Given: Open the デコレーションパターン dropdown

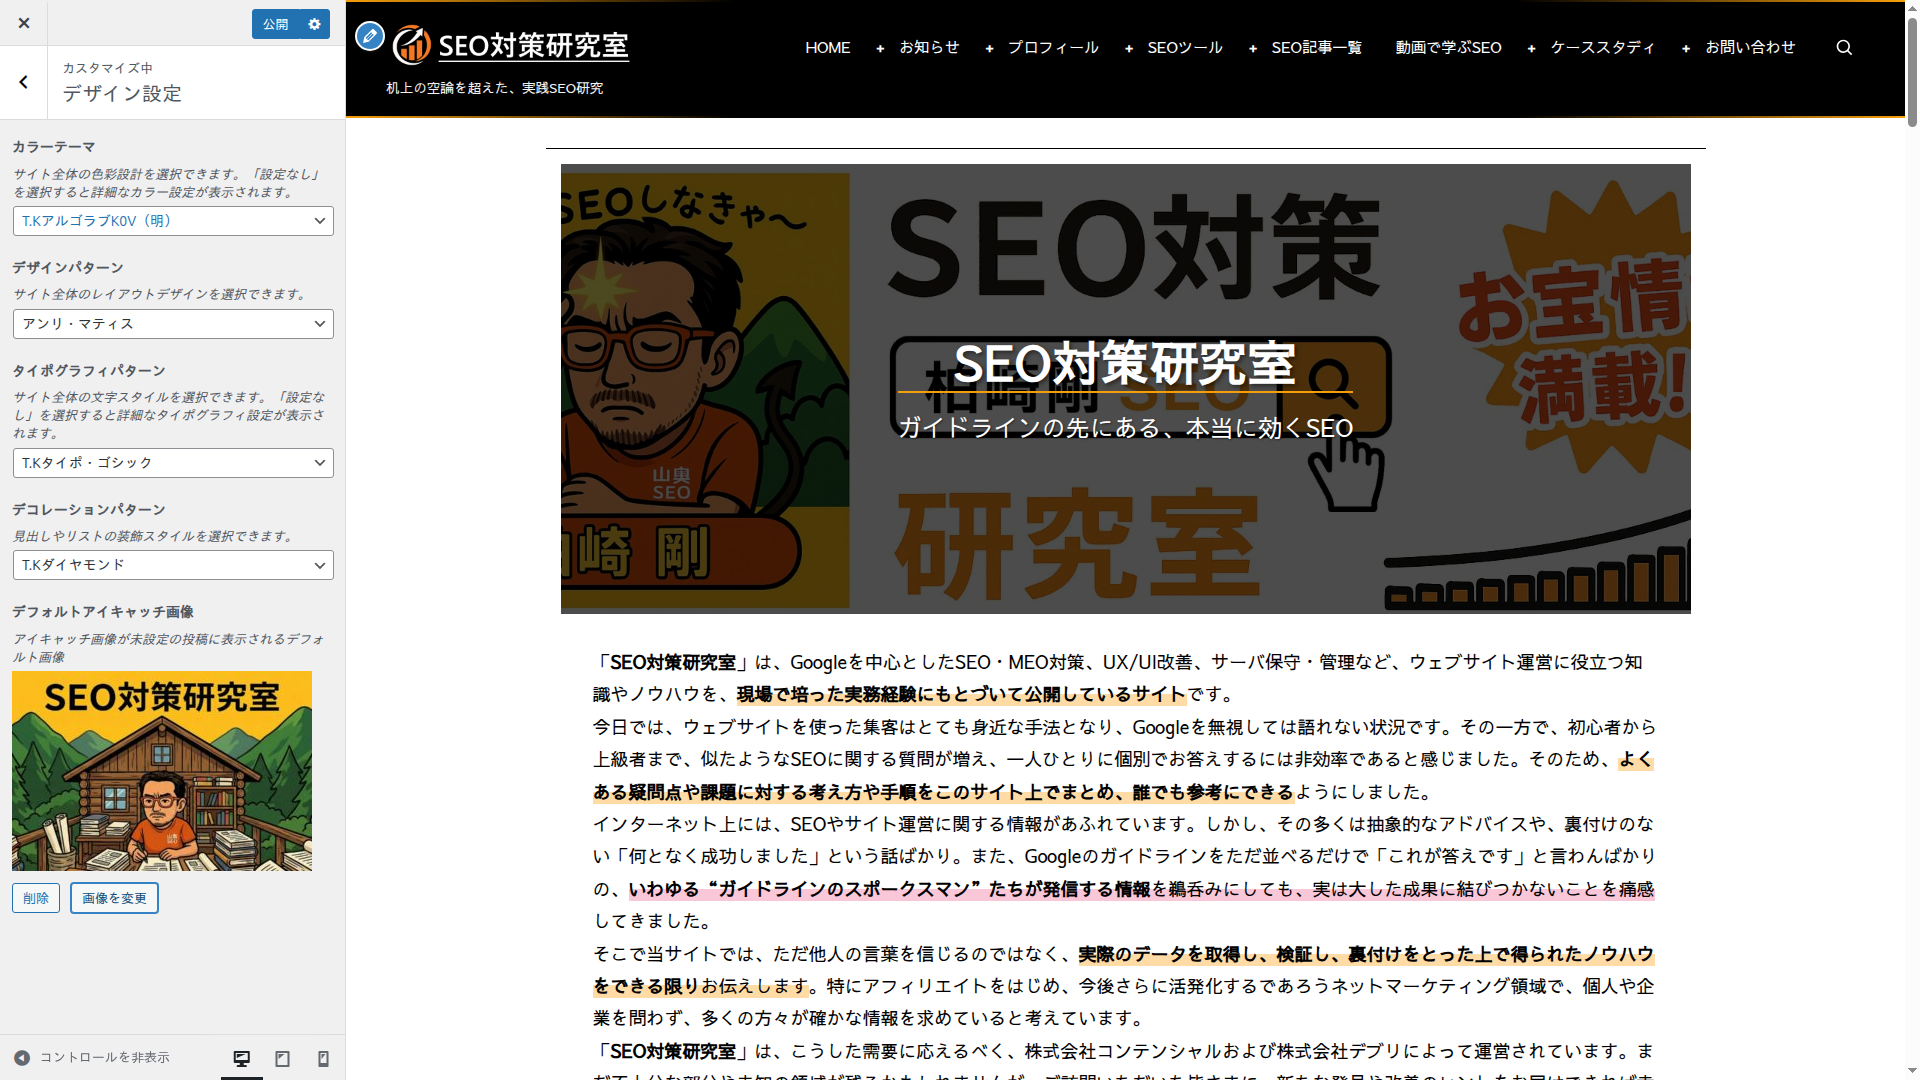Looking at the screenshot, I should tap(173, 565).
